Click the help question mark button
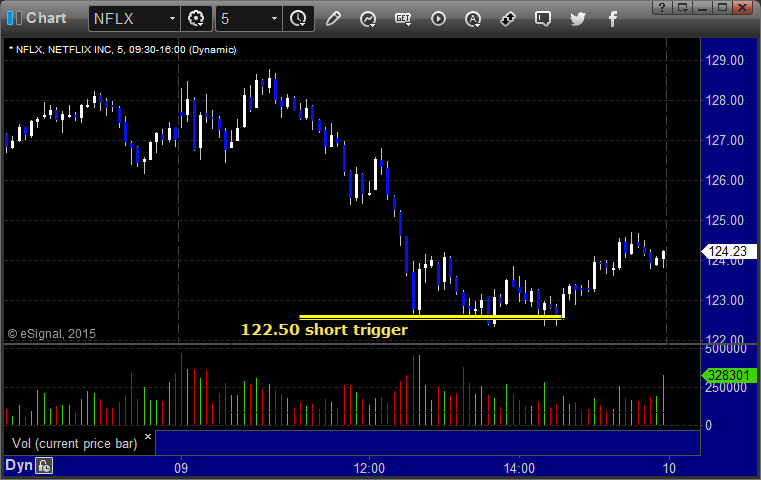The width and height of the screenshot is (761, 480). tap(662, 7)
